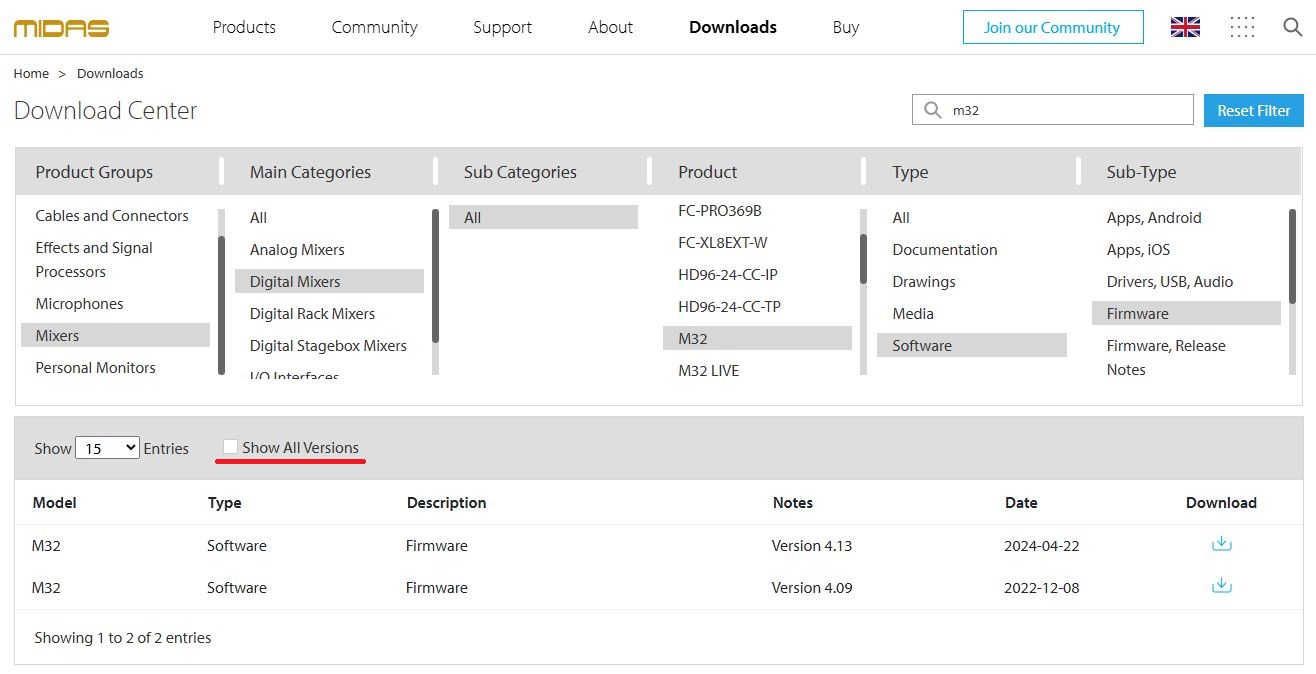Click date 2022-12-08 cell
1316x674 pixels.
coord(1041,588)
